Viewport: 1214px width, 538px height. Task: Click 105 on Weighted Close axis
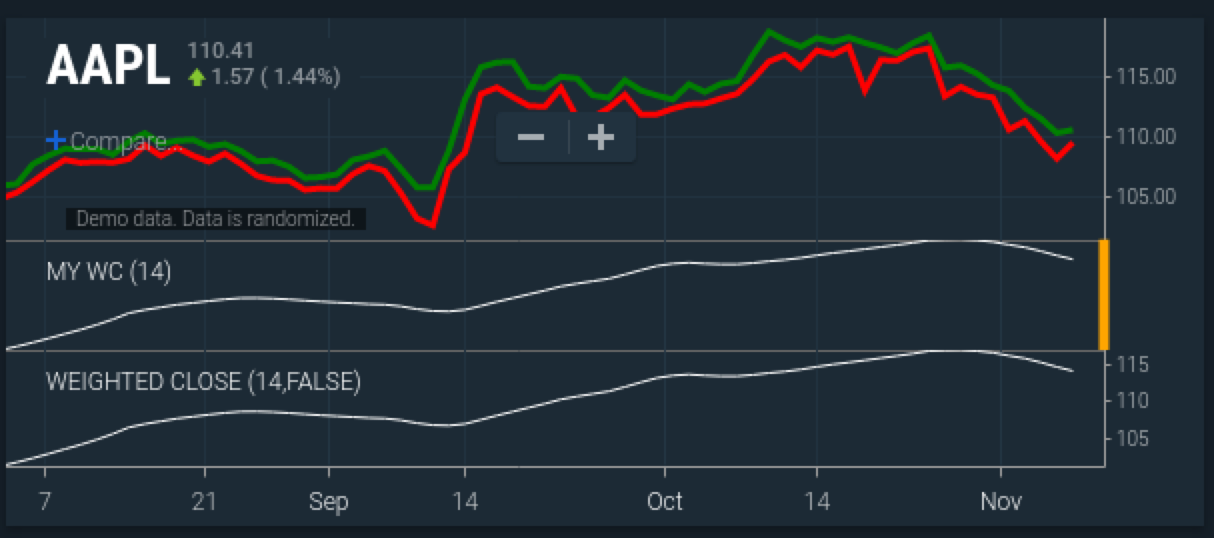(1133, 439)
